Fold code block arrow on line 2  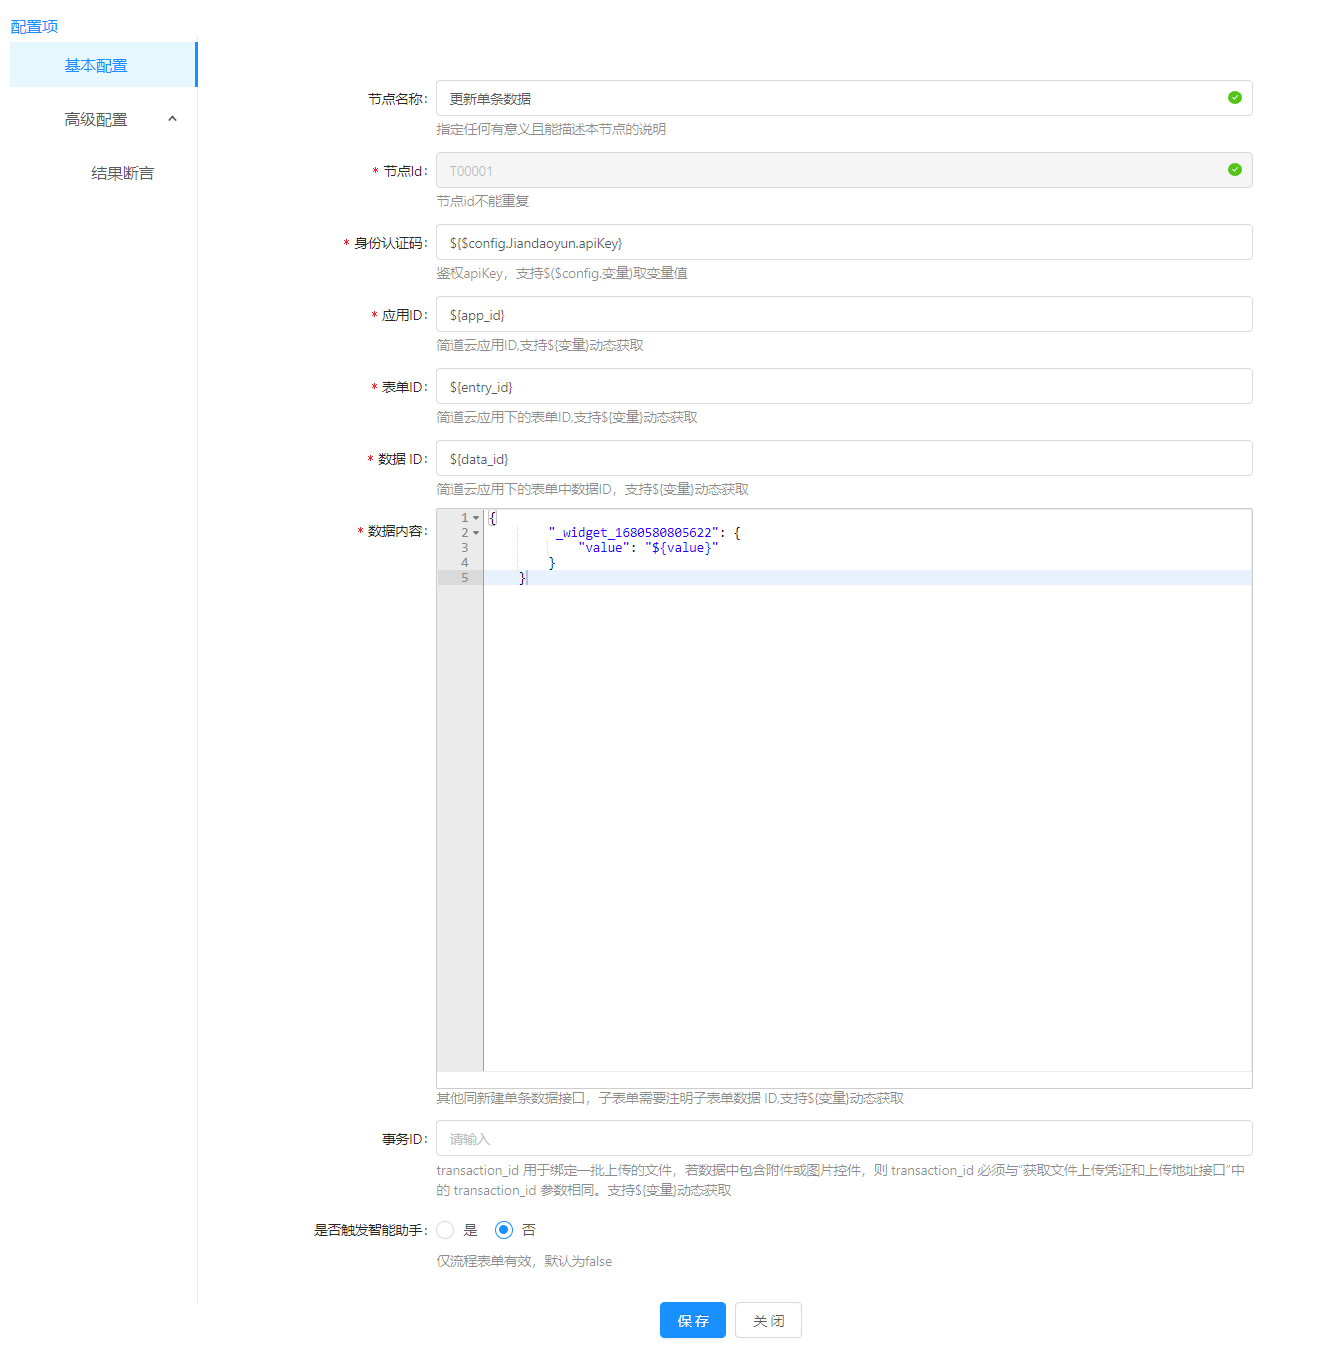476,533
